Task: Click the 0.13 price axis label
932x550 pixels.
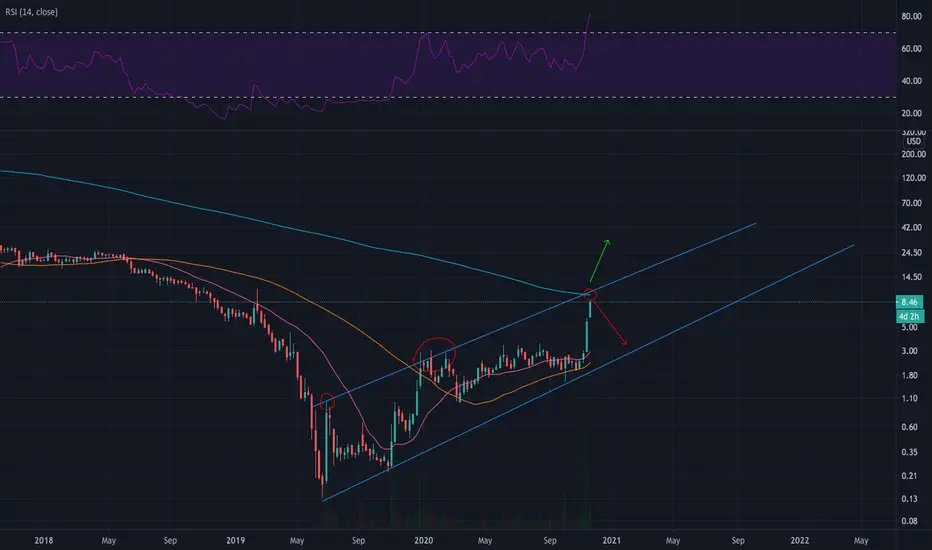Action: [x=909, y=499]
